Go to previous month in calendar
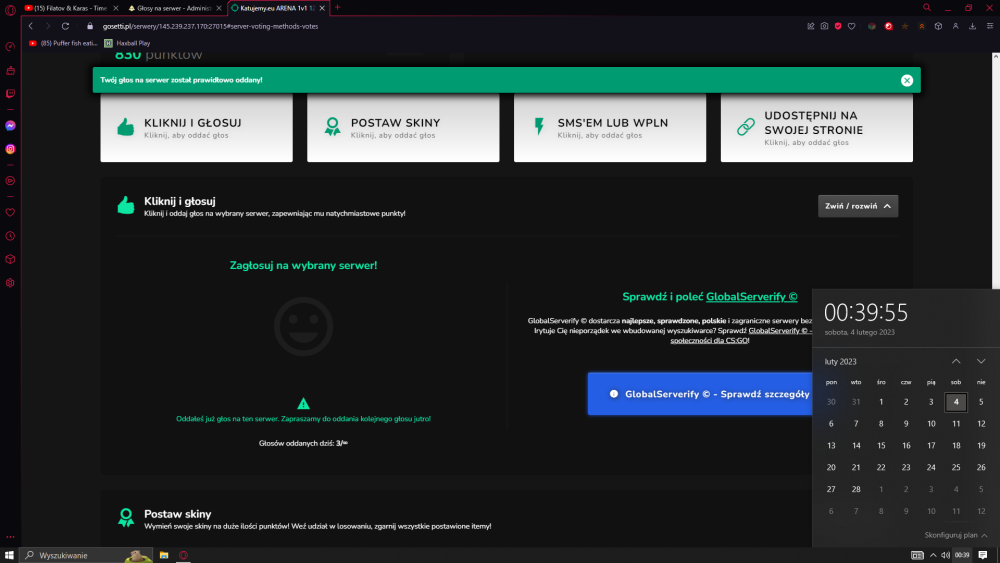The height and width of the screenshot is (563, 1000). point(956,362)
